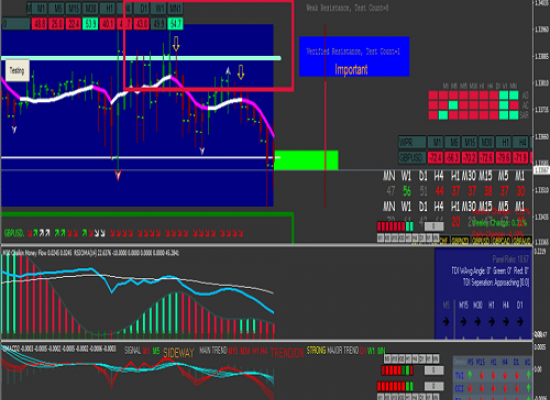Click the blue Important resistance box
Screen dimensions: 550x400
(354, 56)
